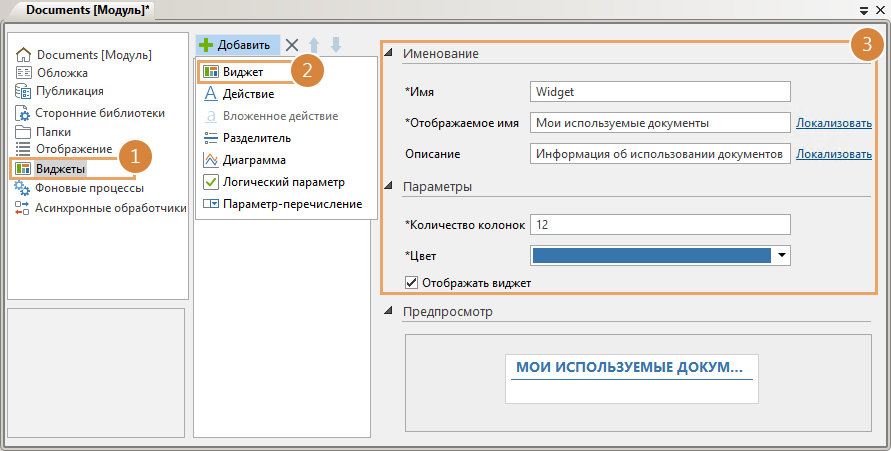Toggle the Отображать виджет checkbox
Image resolution: width=891 pixels, height=451 pixels.
[411, 283]
